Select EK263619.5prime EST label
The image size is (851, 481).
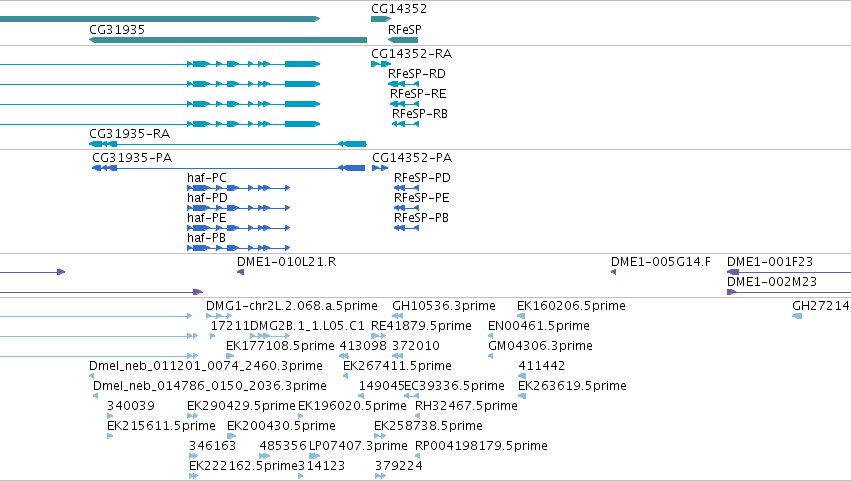(x=572, y=387)
